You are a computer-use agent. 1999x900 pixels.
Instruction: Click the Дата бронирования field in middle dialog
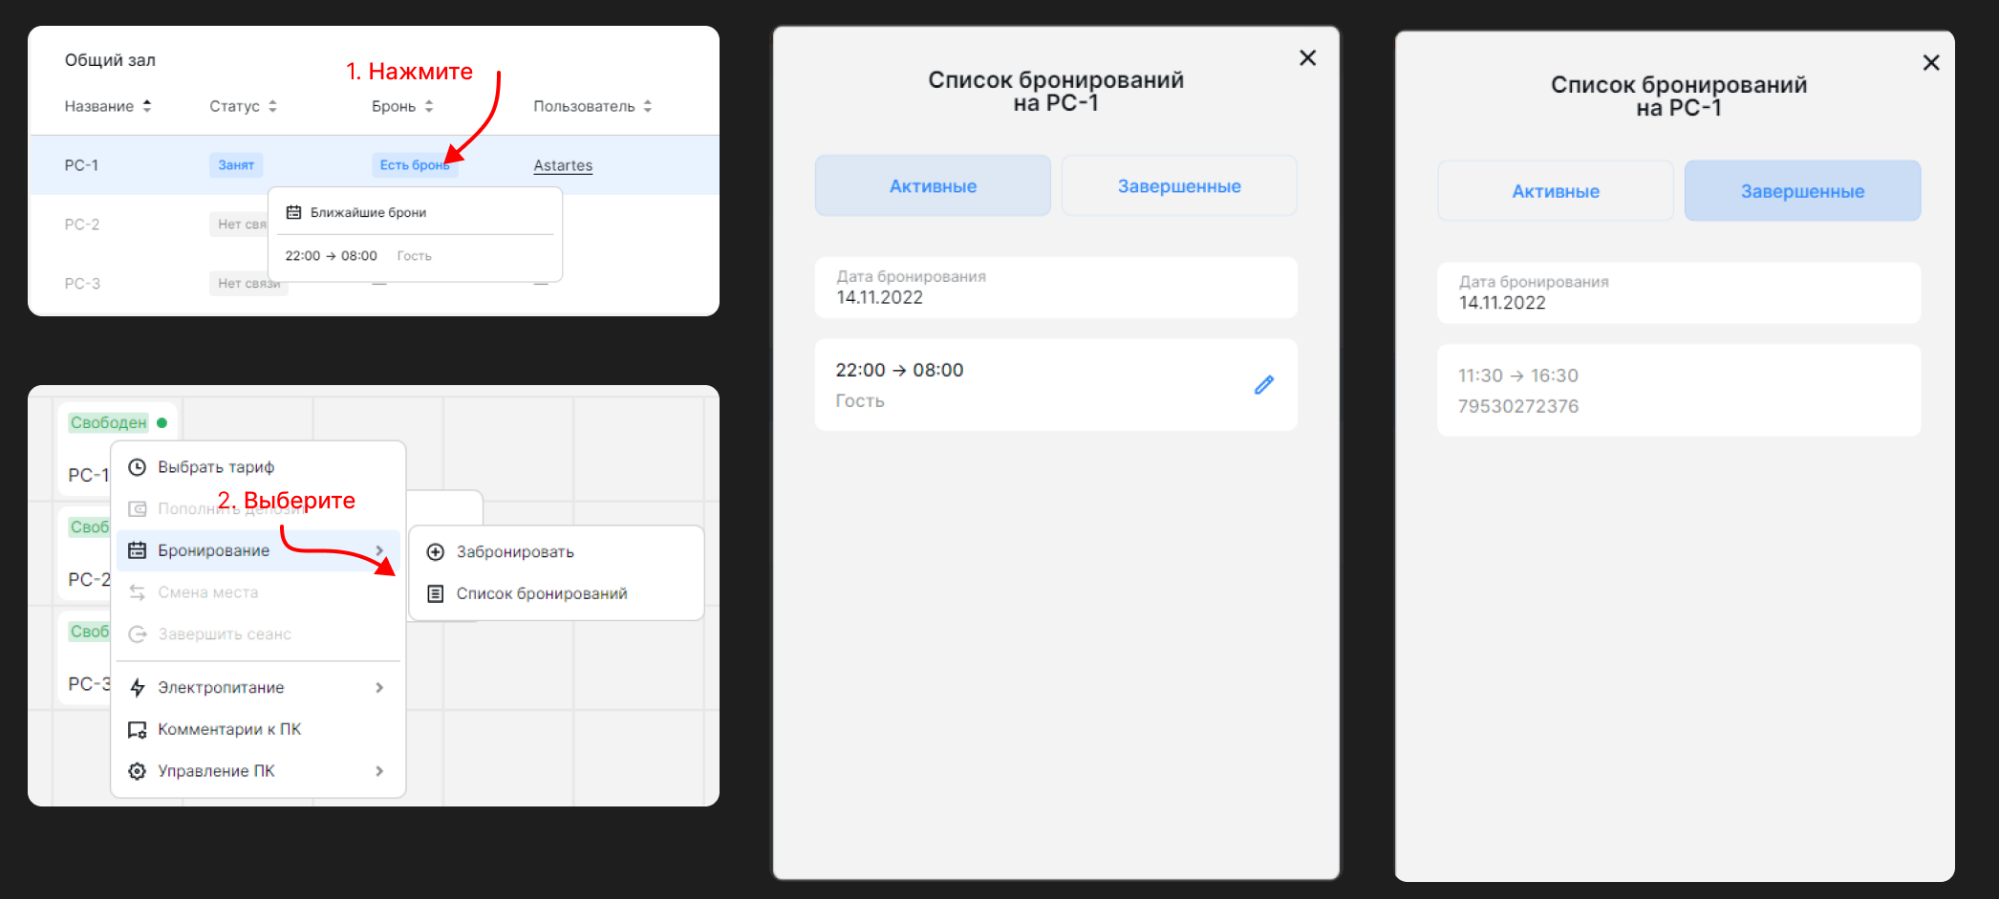(x=1055, y=288)
